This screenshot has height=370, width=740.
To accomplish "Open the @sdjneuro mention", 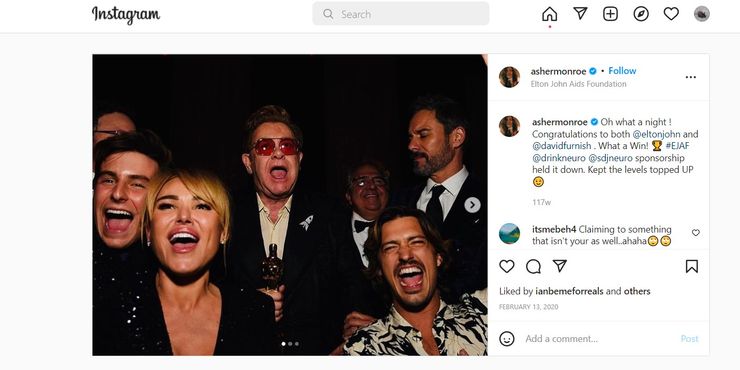I will pos(611,158).
